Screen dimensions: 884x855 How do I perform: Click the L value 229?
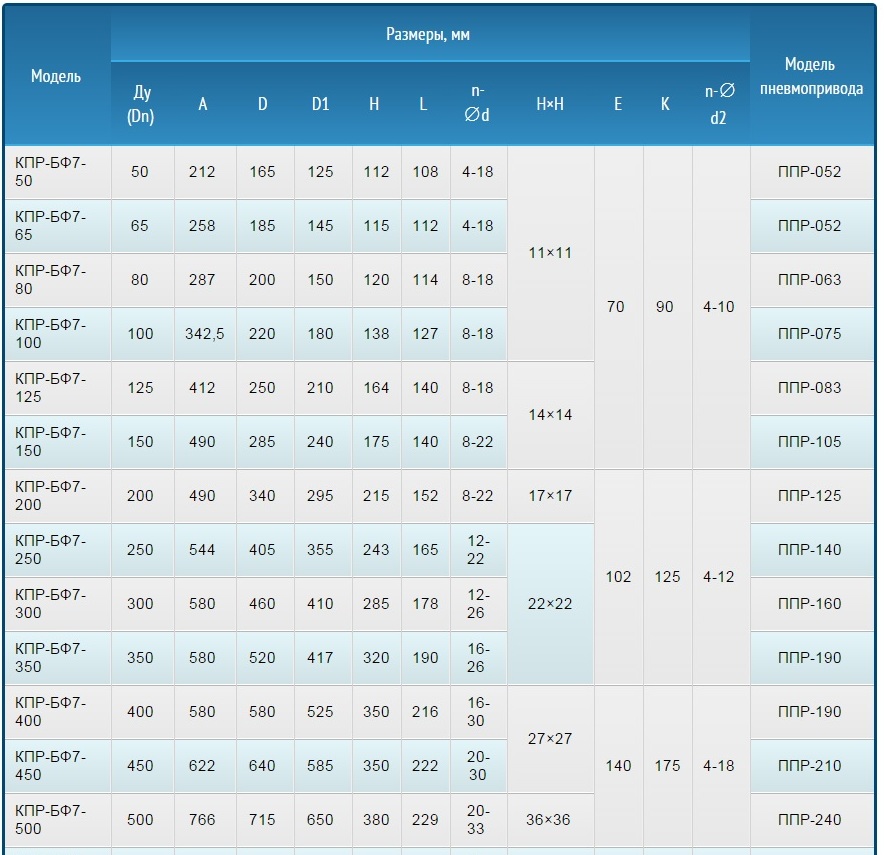tap(425, 820)
